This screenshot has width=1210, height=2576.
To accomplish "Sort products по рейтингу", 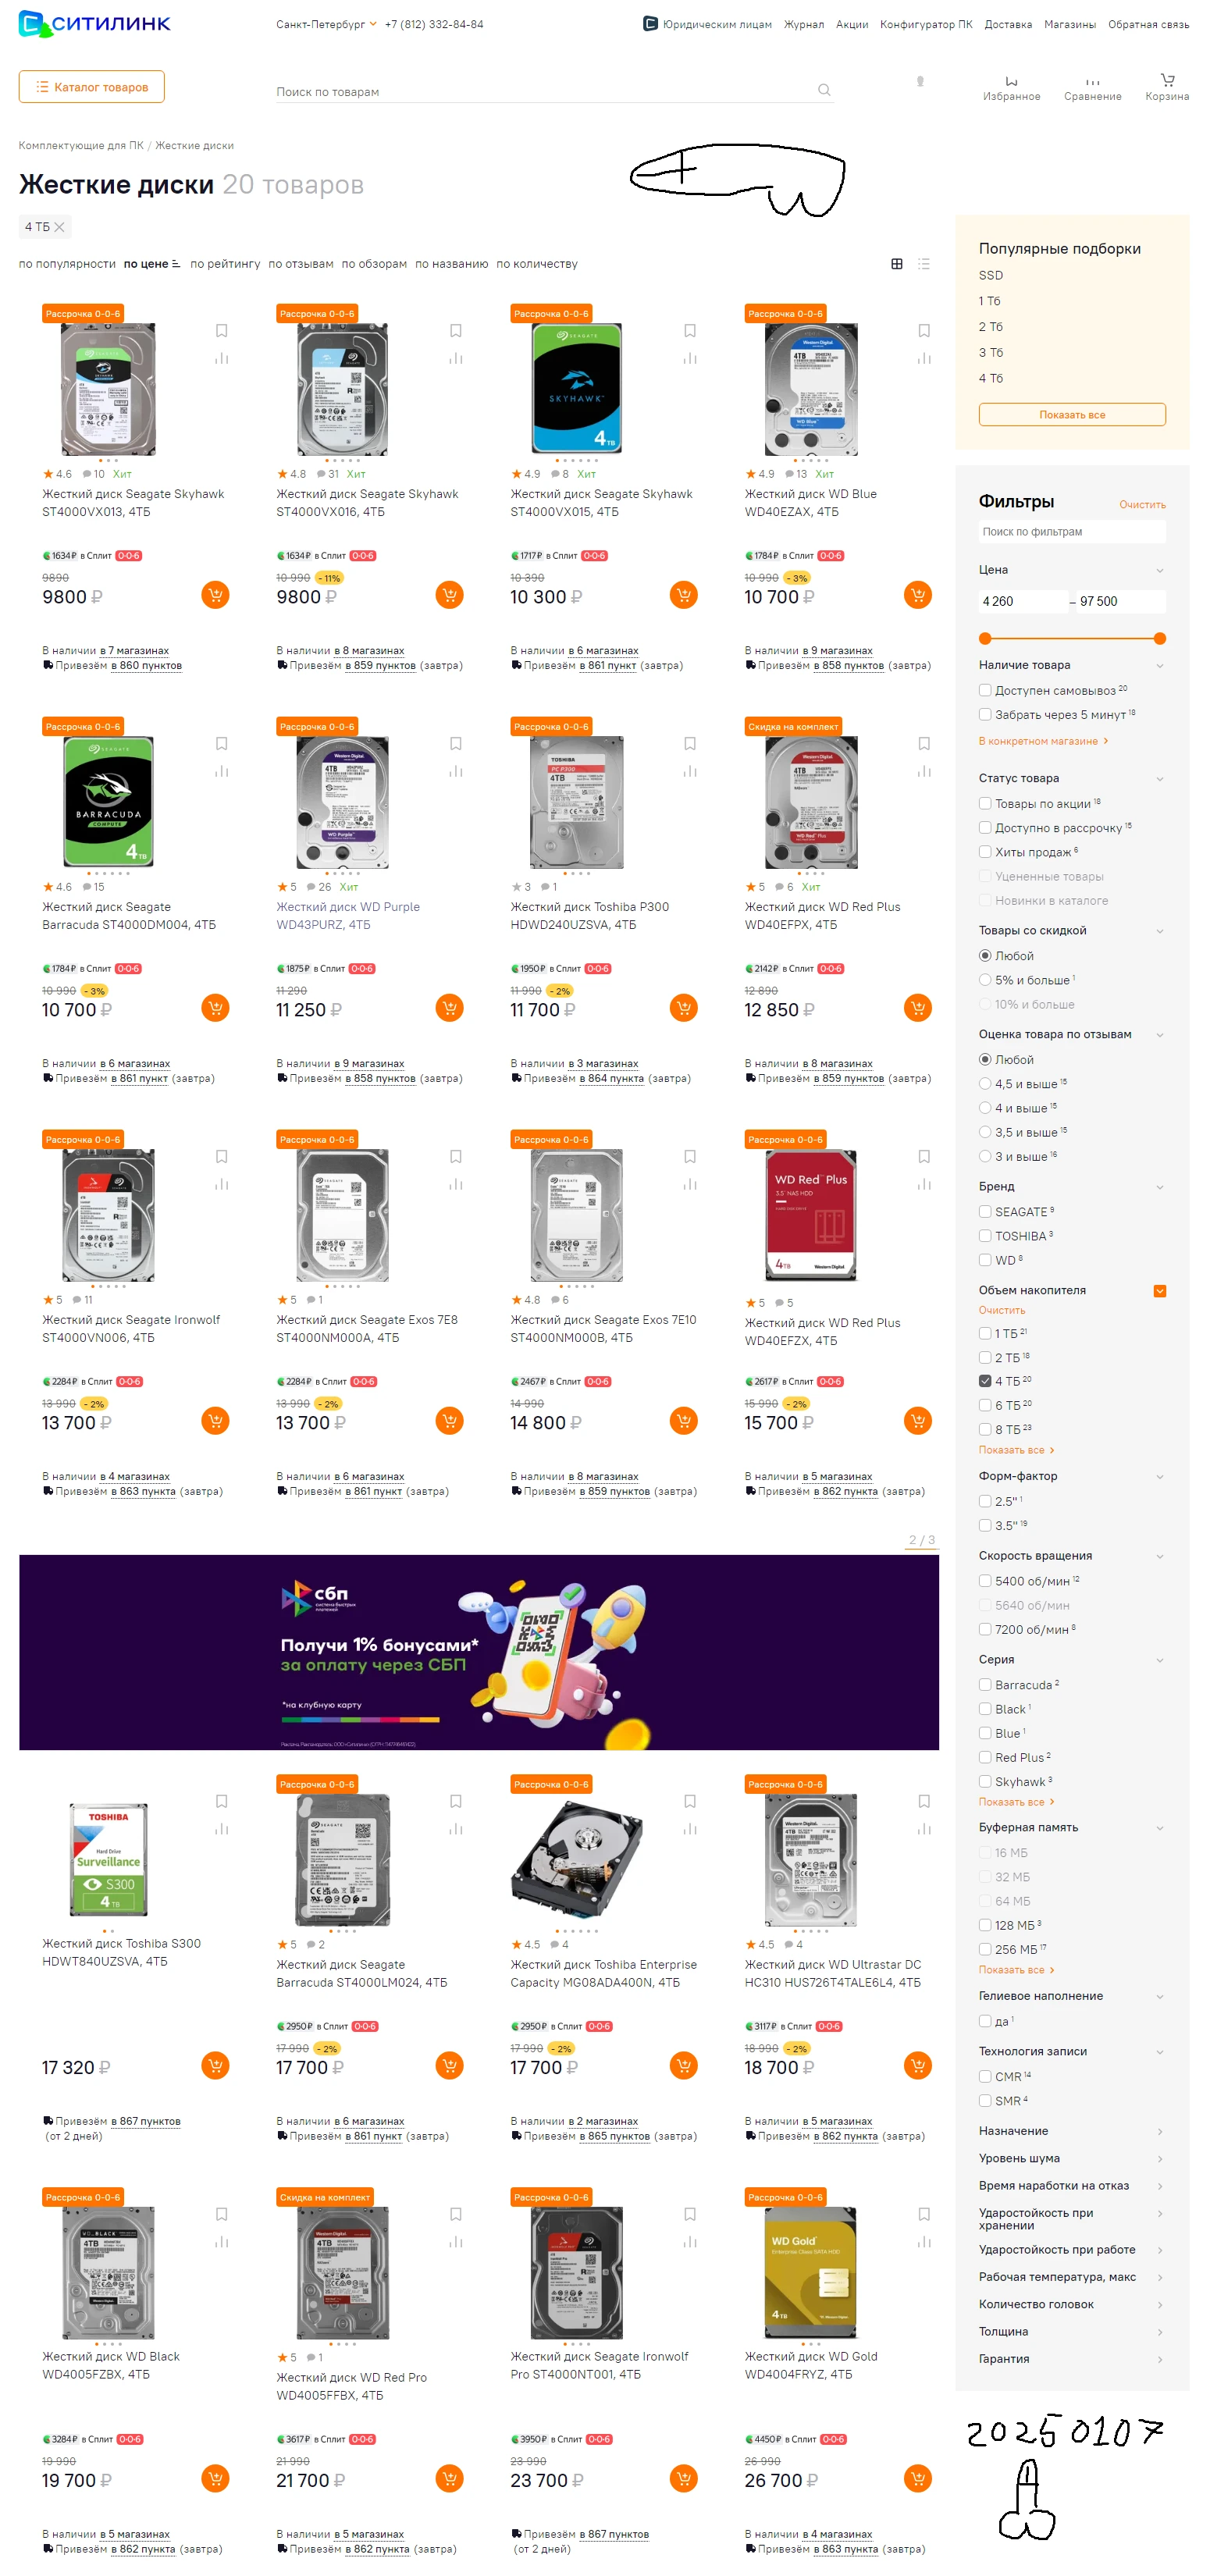I will pos(225,264).
